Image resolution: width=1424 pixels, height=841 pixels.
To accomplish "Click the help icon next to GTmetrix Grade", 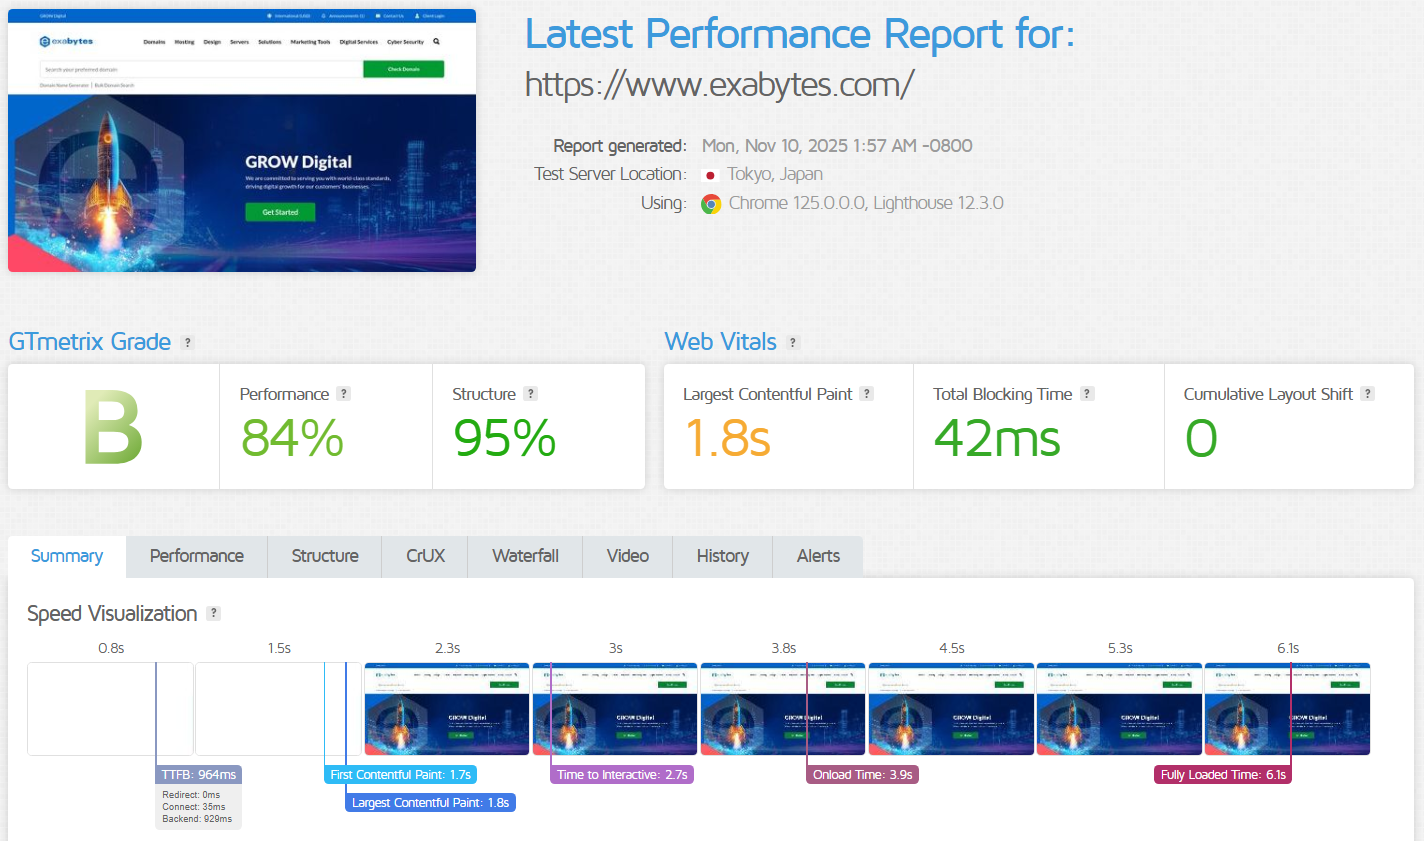I will pyautogui.click(x=187, y=342).
